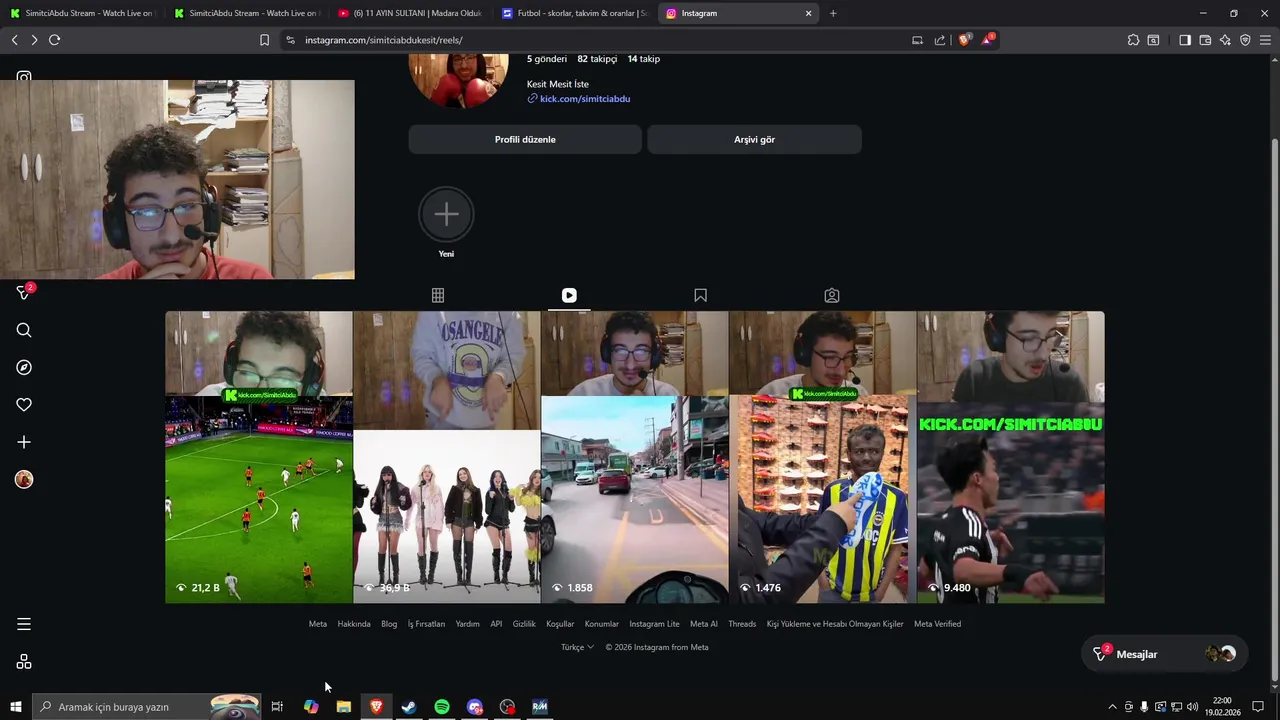The image size is (1280, 720).
Task: Open Threads footer link
Action: tap(742, 624)
